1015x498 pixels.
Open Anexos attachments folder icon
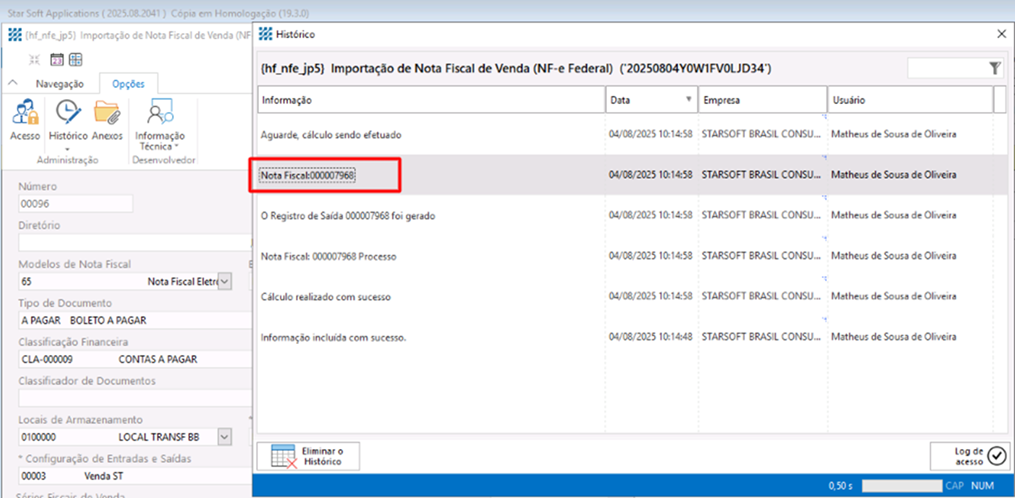point(106,113)
